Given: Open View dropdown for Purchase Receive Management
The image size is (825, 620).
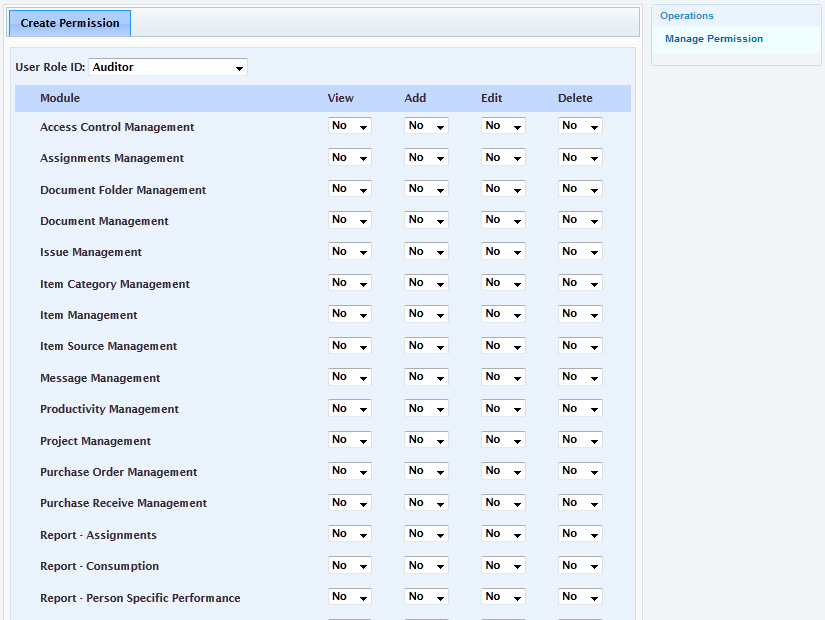Looking at the screenshot, I should pyautogui.click(x=349, y=503).
